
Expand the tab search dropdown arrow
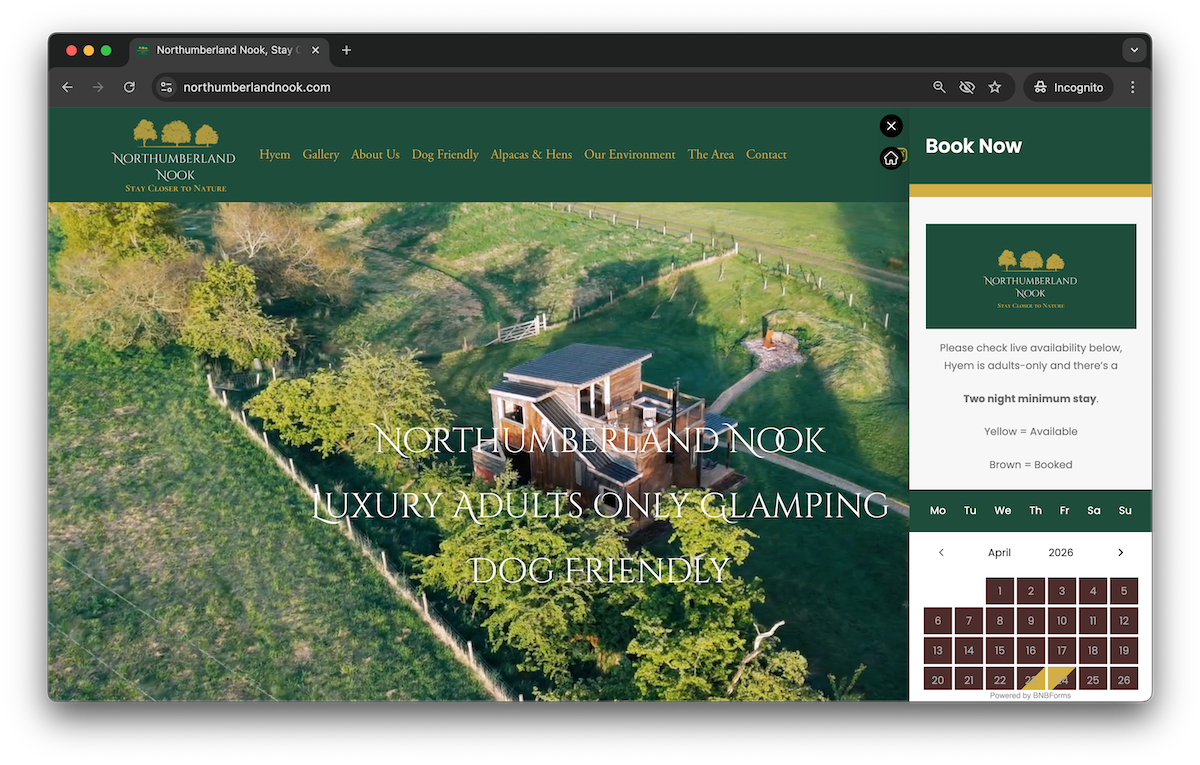(x=1133, y=50)
